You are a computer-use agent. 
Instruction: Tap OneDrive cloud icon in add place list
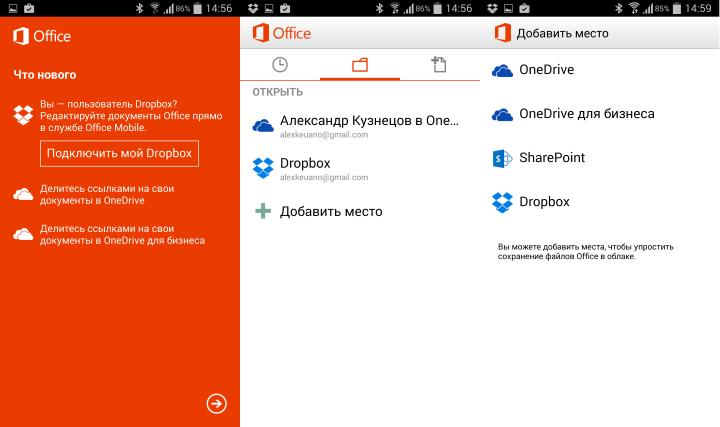[502, 71]
